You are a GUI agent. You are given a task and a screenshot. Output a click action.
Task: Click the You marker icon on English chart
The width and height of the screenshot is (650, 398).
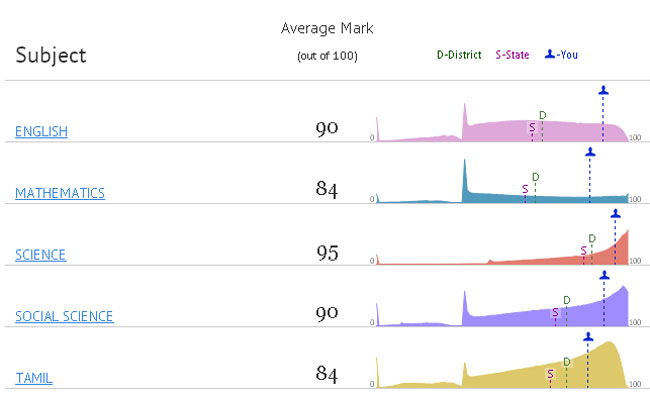(x=604, y=90)
